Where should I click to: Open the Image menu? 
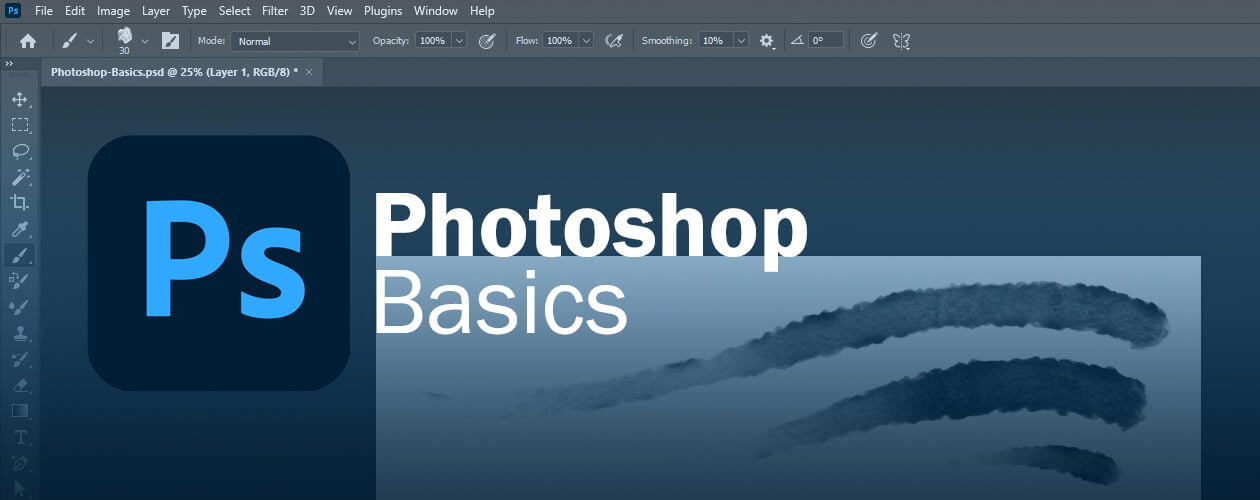(x=114, y=11)
